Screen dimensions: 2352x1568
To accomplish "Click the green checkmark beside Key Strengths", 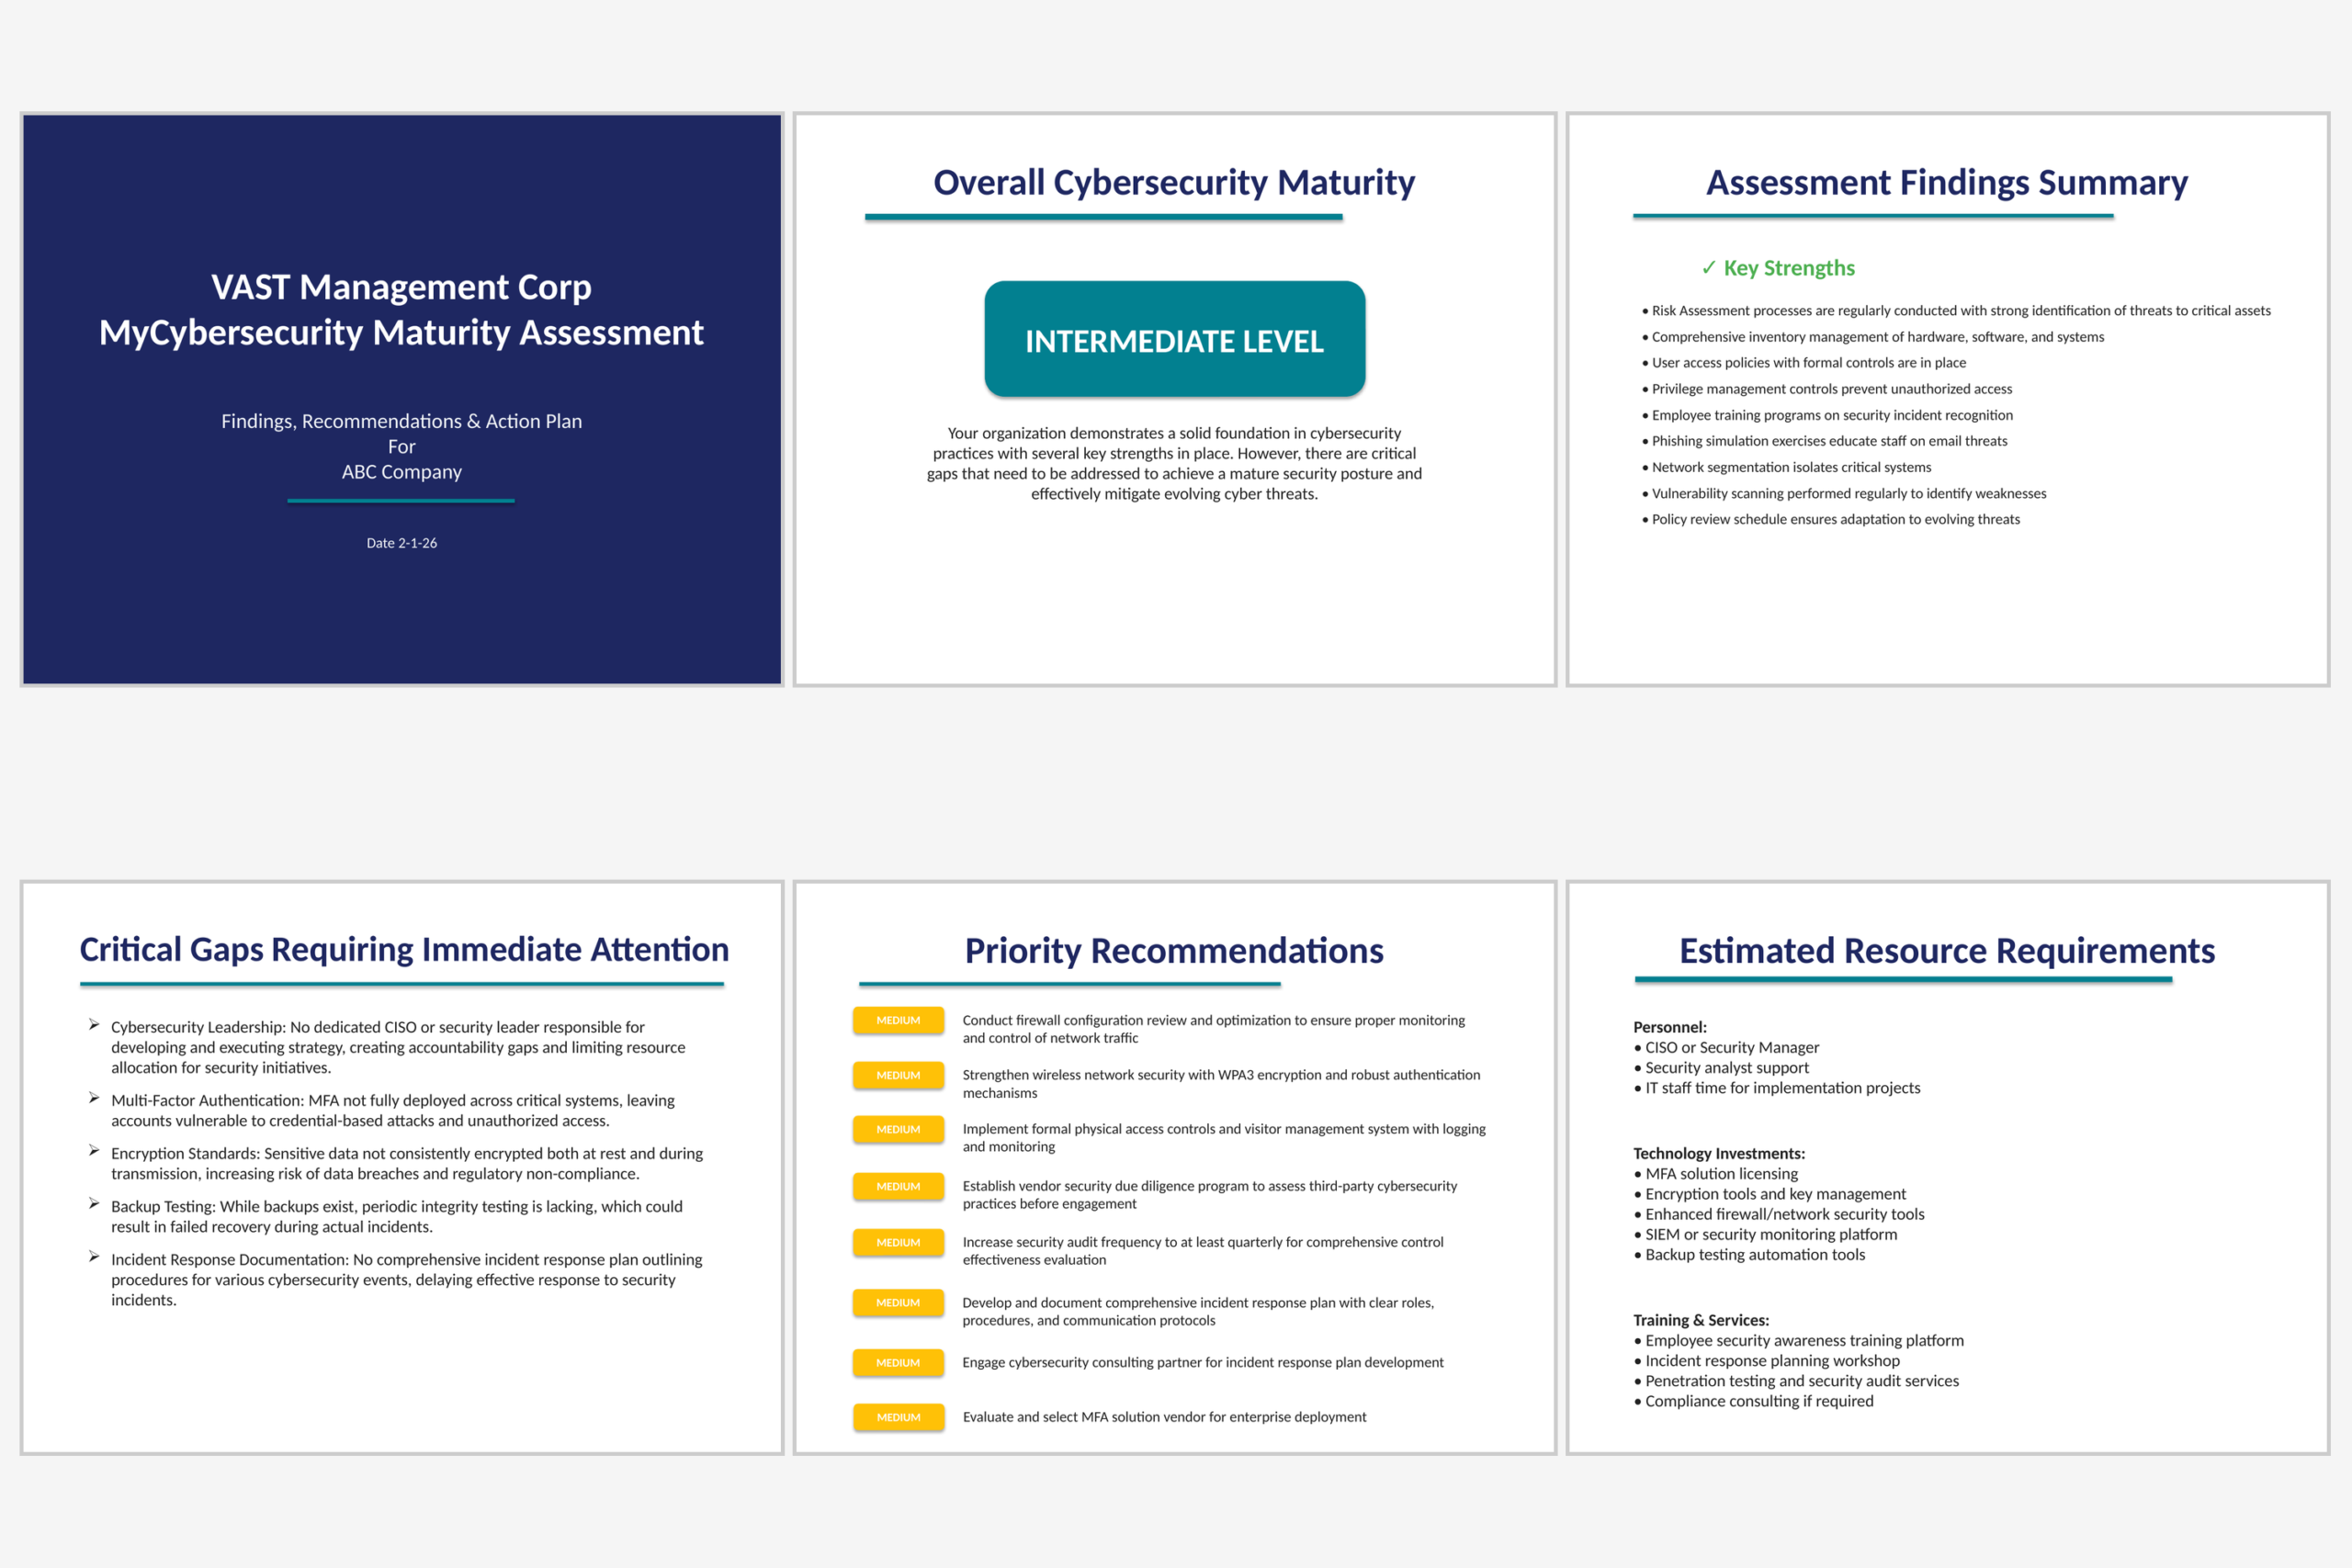I will pos(1708,268).
